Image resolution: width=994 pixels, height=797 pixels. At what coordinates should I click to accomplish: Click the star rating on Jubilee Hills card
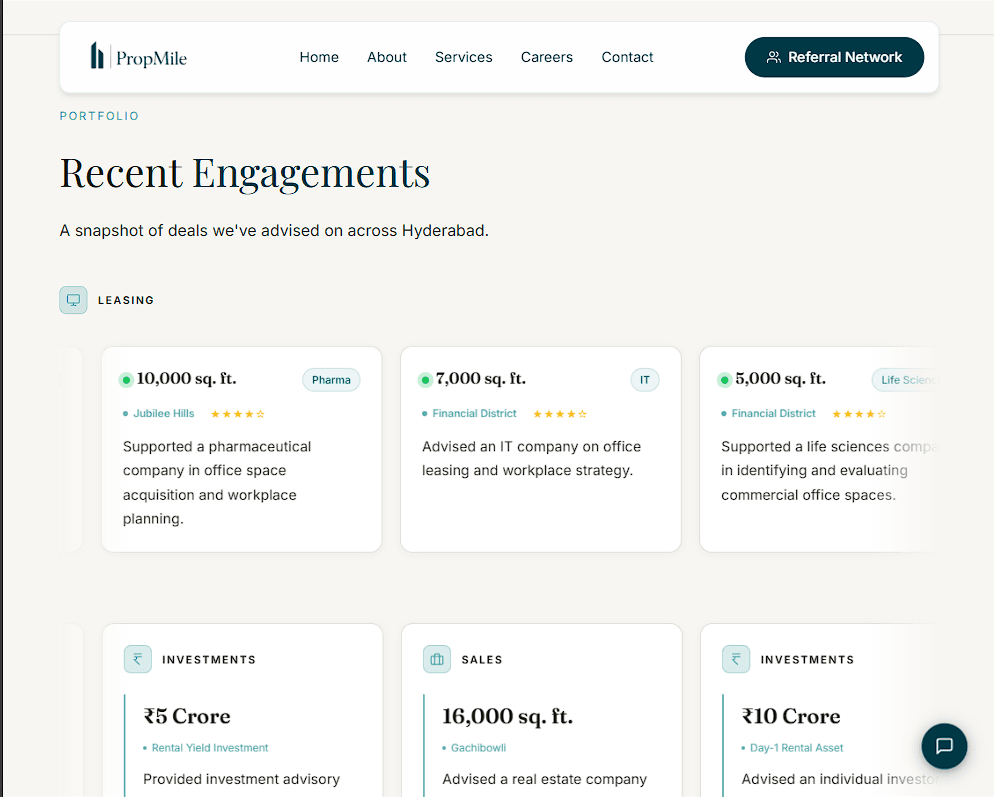238,414
